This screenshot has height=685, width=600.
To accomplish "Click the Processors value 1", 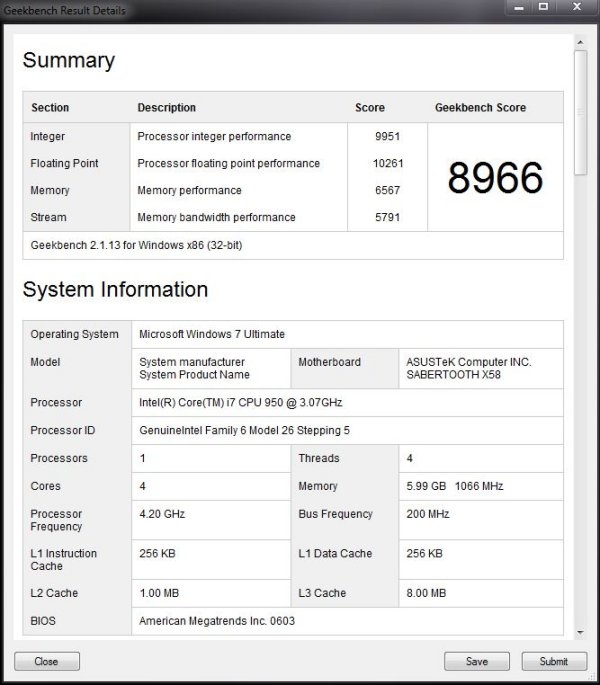I will (142, 458).
